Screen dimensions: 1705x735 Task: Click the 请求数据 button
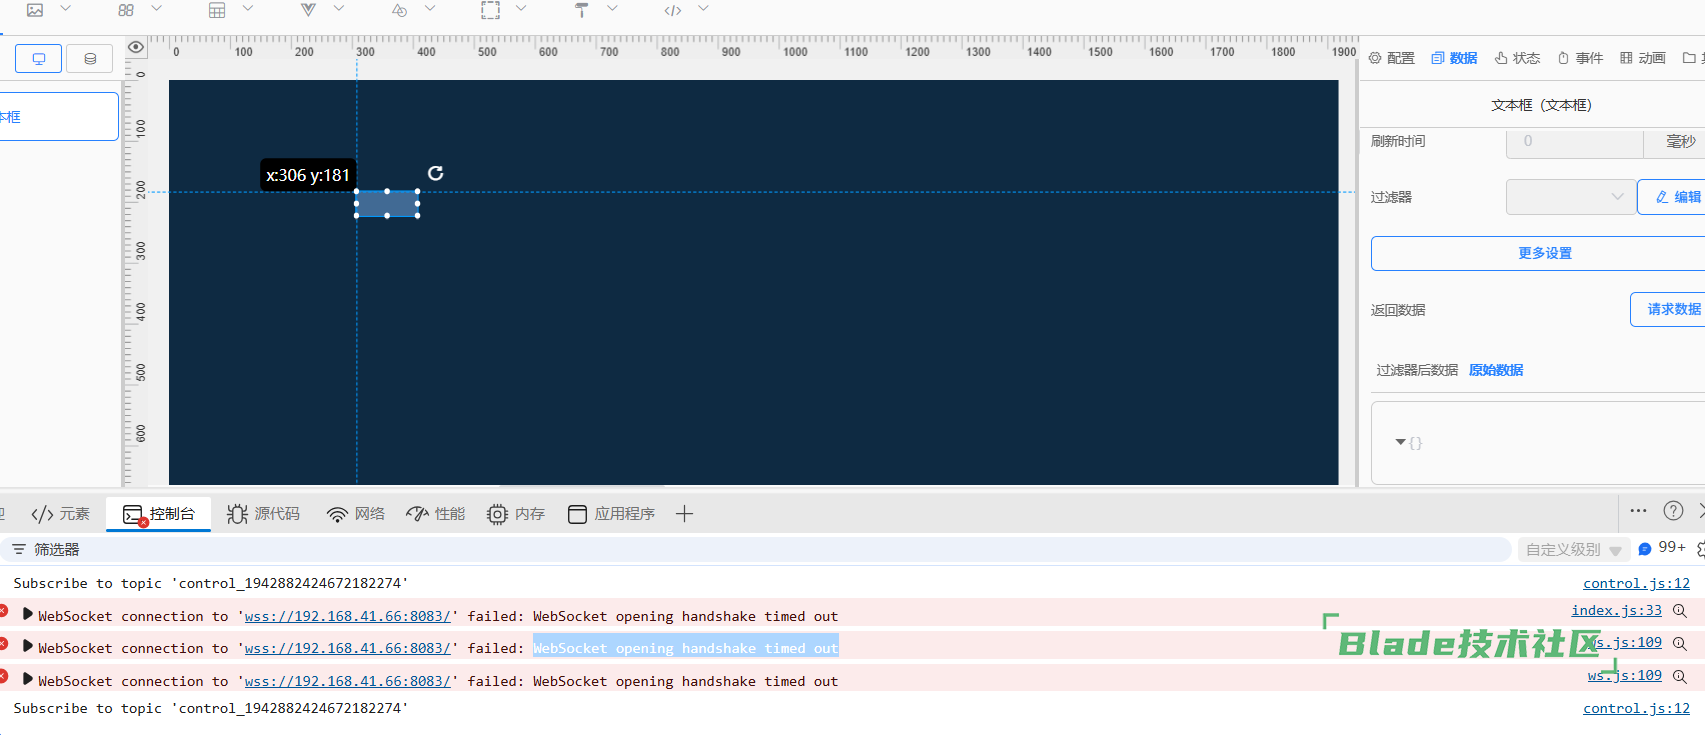1672,309
